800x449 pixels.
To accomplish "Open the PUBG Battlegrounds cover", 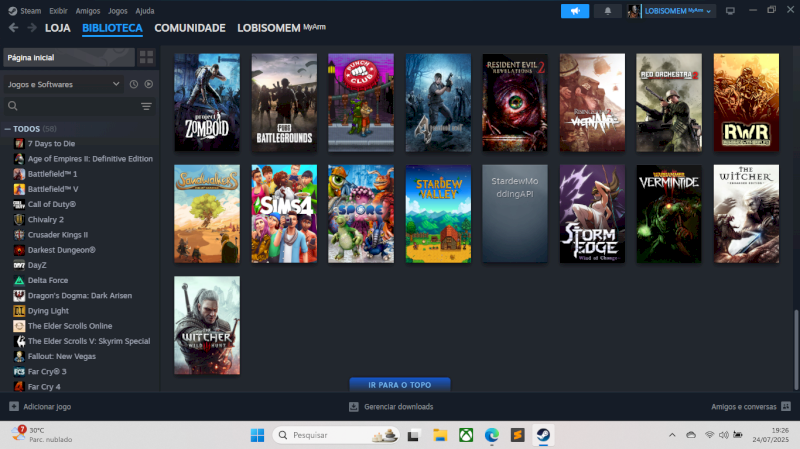I will click(284, 102).
